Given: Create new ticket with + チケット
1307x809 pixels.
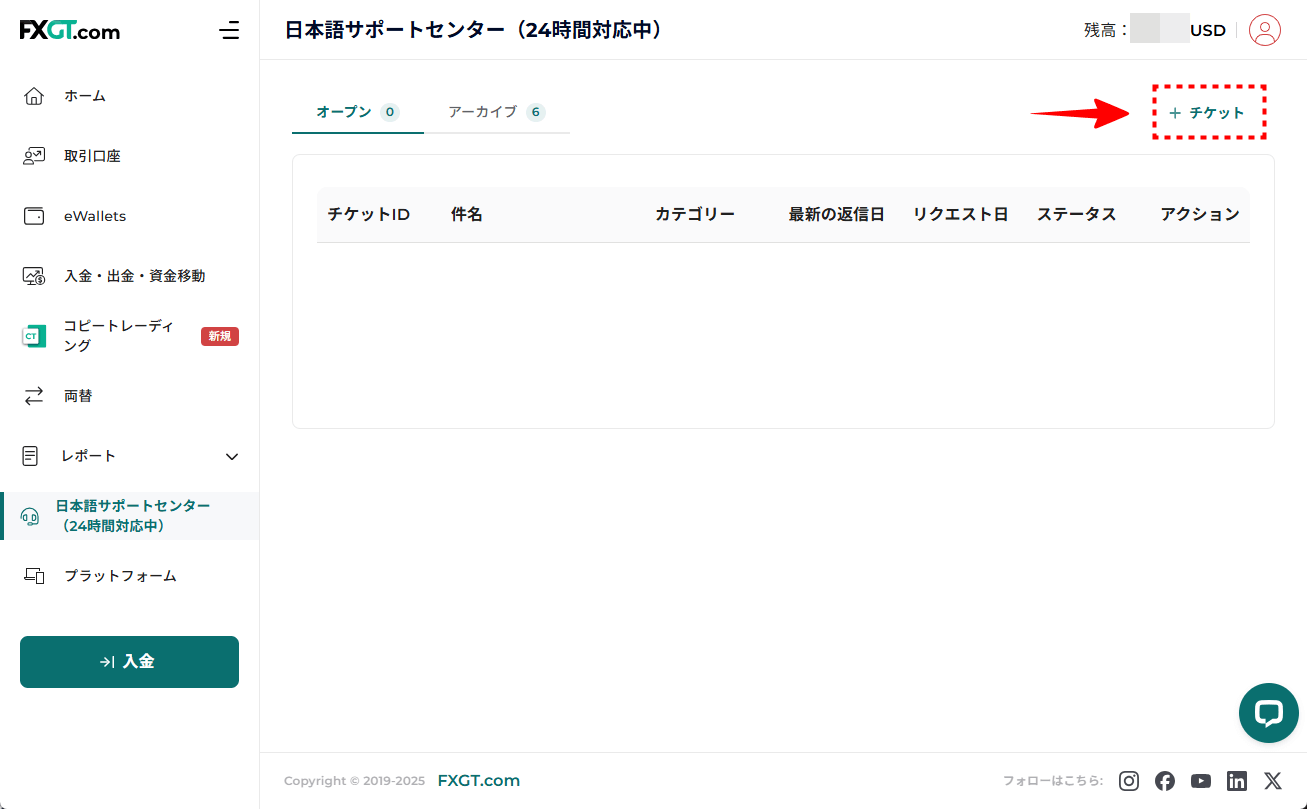Looking at the screenshot, I should point(1208,113).
